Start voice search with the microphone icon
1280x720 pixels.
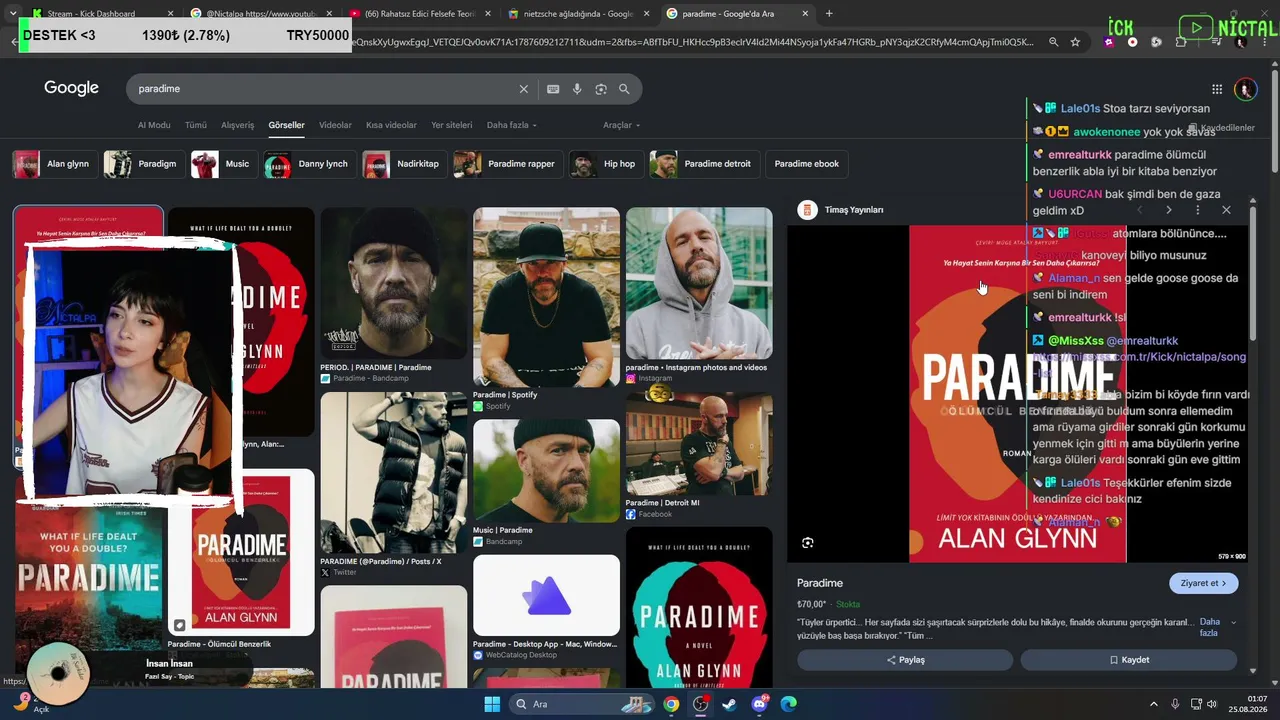(x=577, y=89)
